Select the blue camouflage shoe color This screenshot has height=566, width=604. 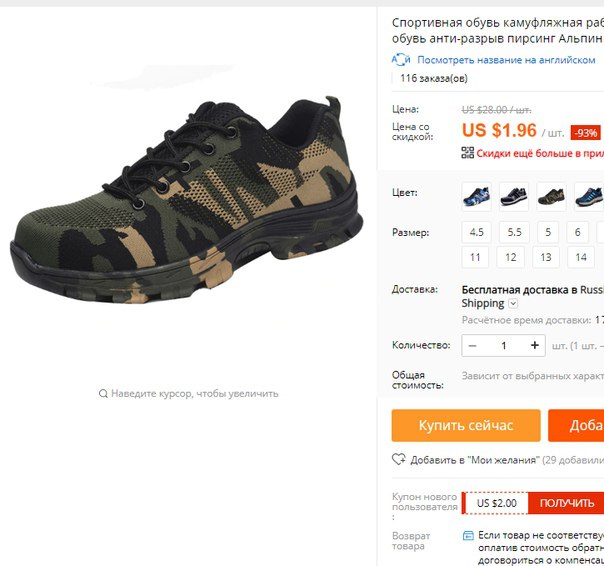pyautogui.click(x=476, y=197)
